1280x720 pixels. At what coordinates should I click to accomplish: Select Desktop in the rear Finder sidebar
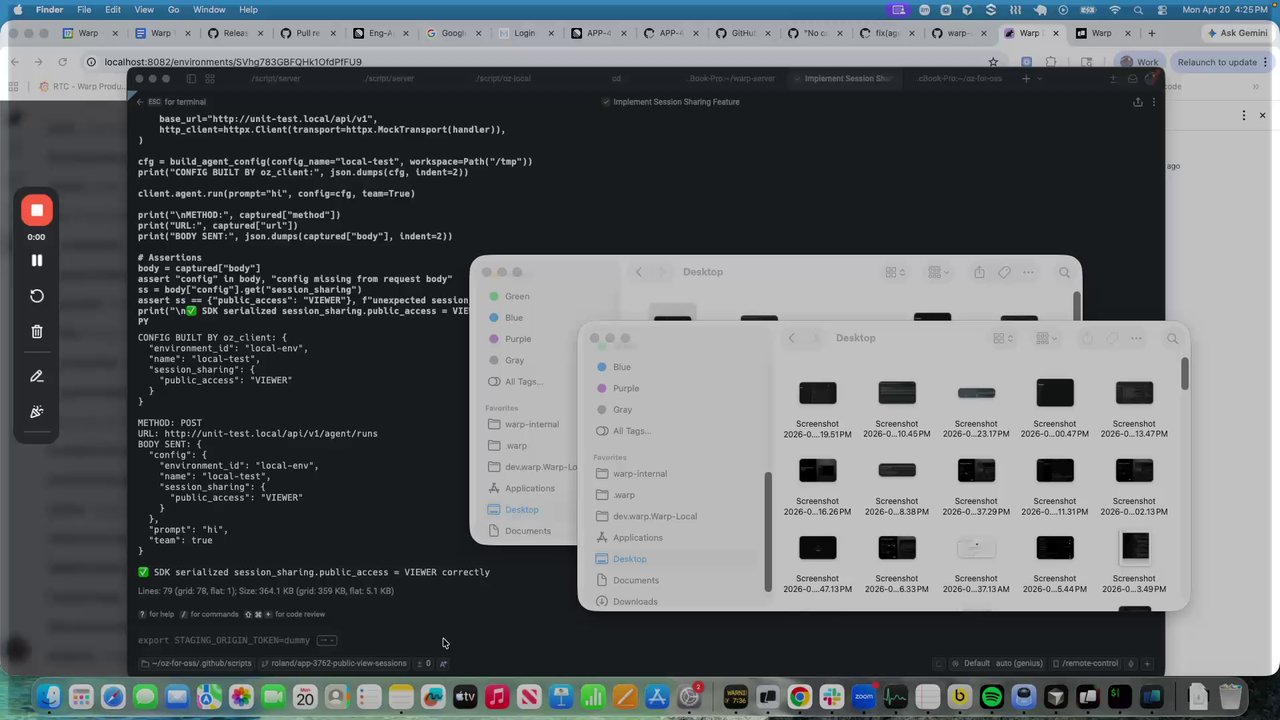521,510
